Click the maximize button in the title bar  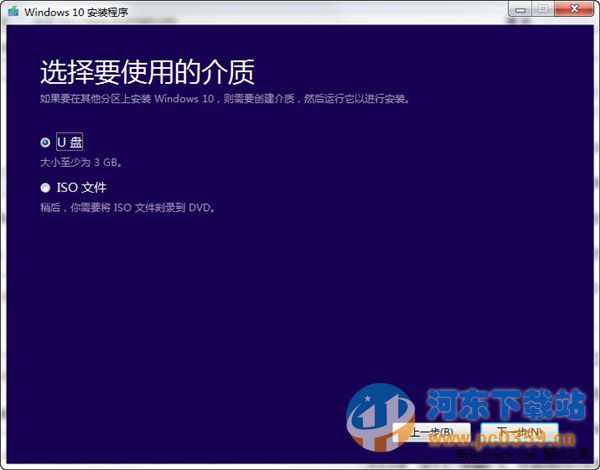click(x=543, y=9)
